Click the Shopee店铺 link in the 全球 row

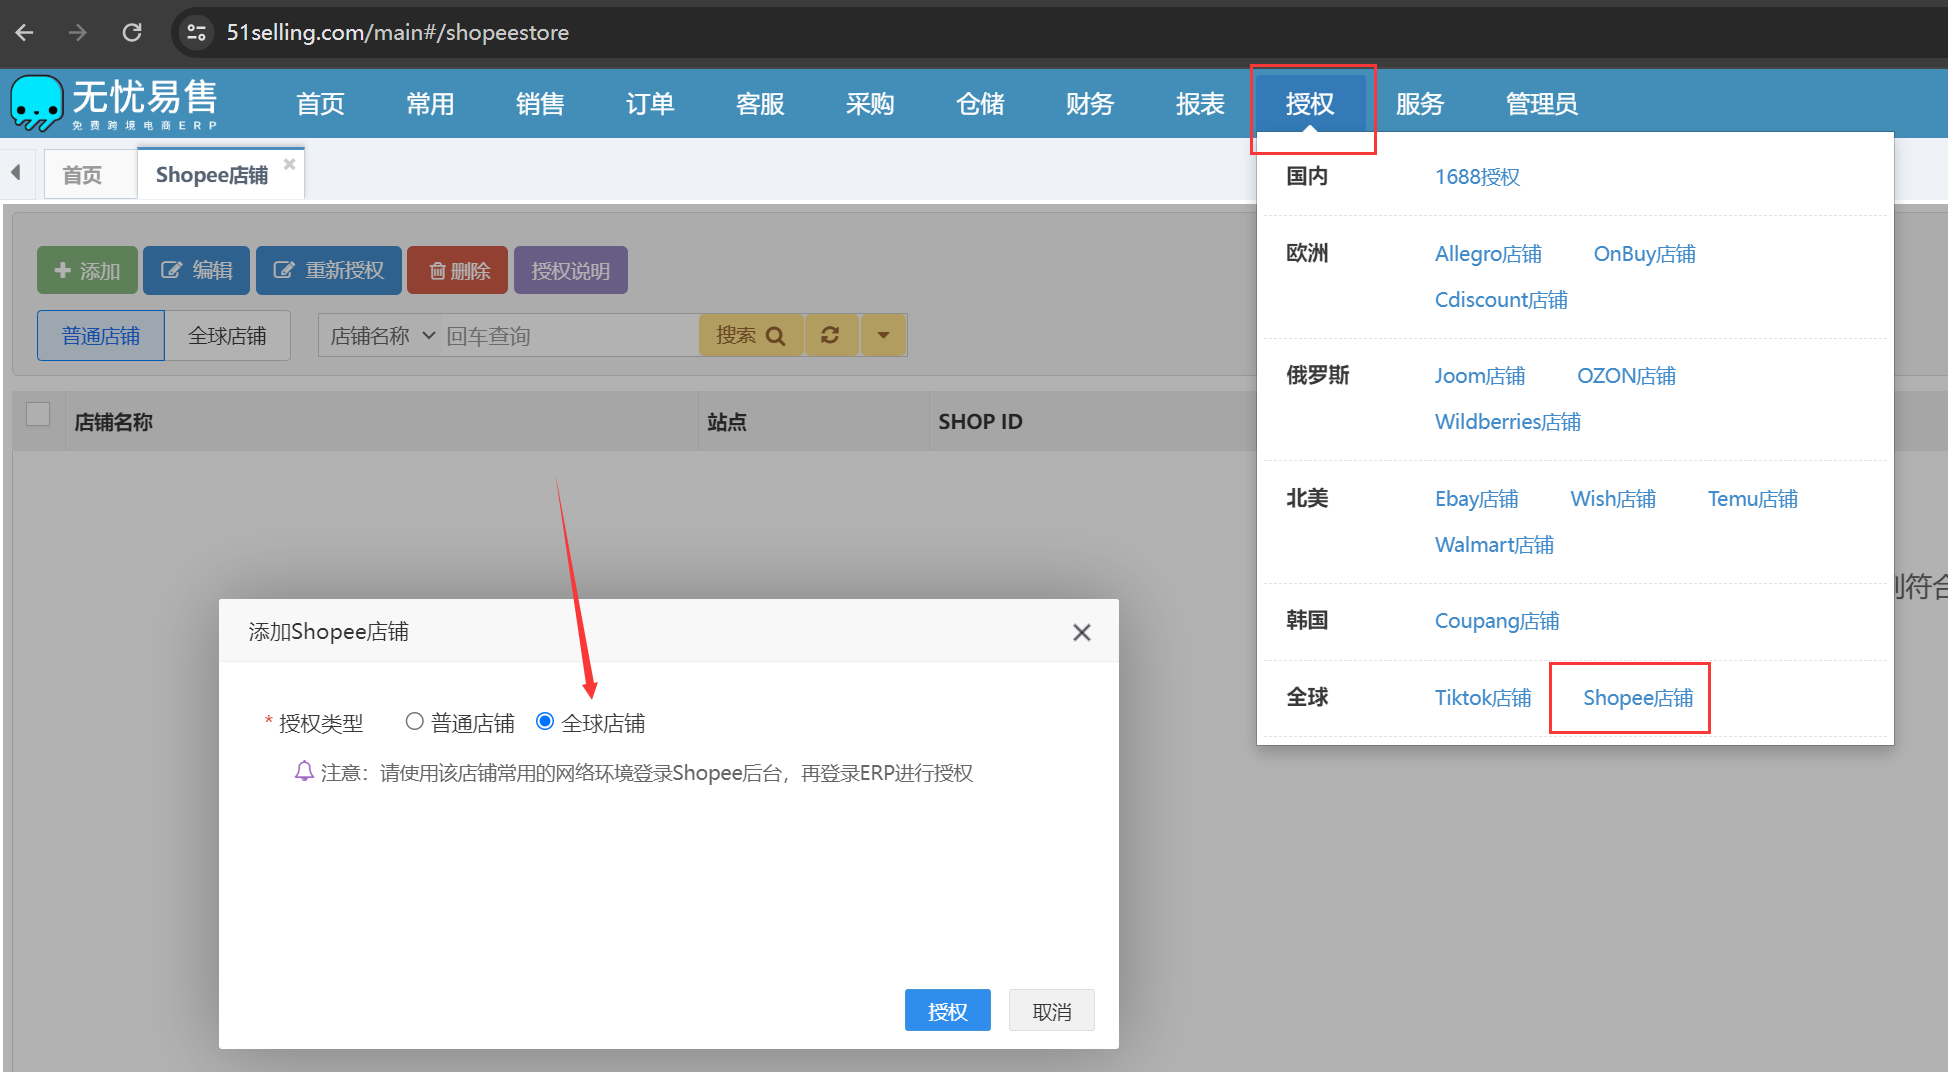point(1638,698)
